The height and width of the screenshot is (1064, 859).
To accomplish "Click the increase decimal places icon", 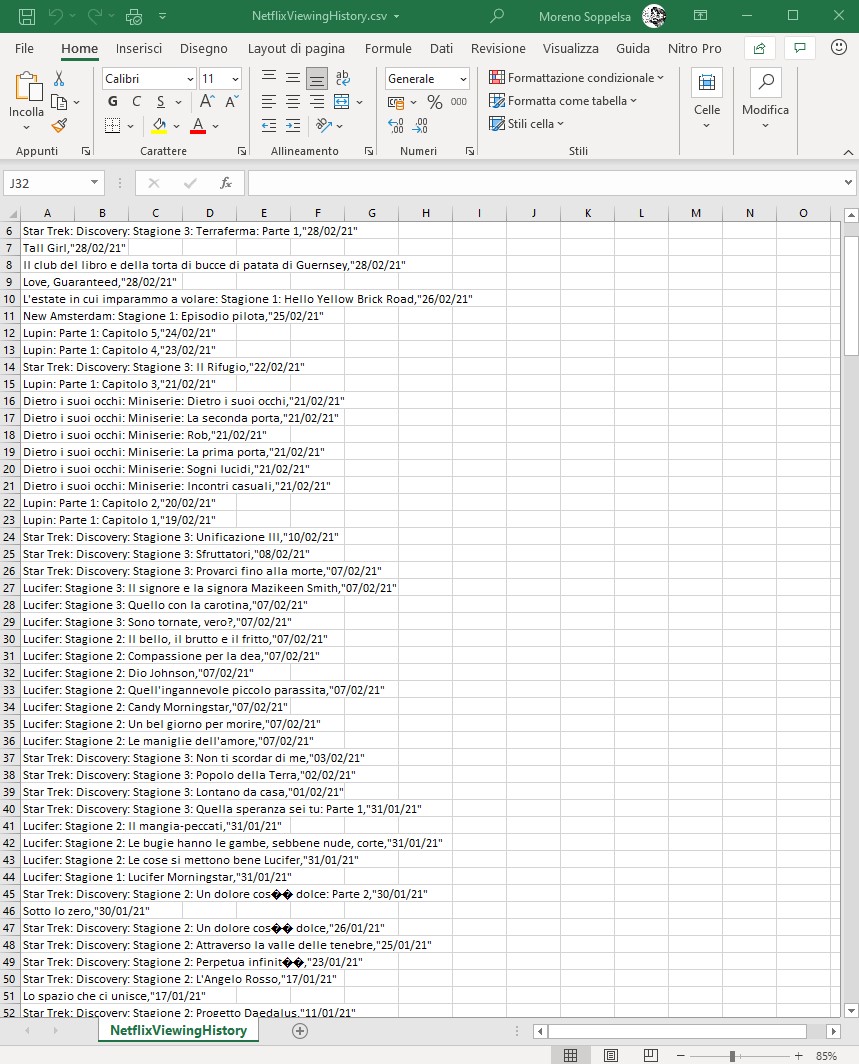I will (395, 126).
